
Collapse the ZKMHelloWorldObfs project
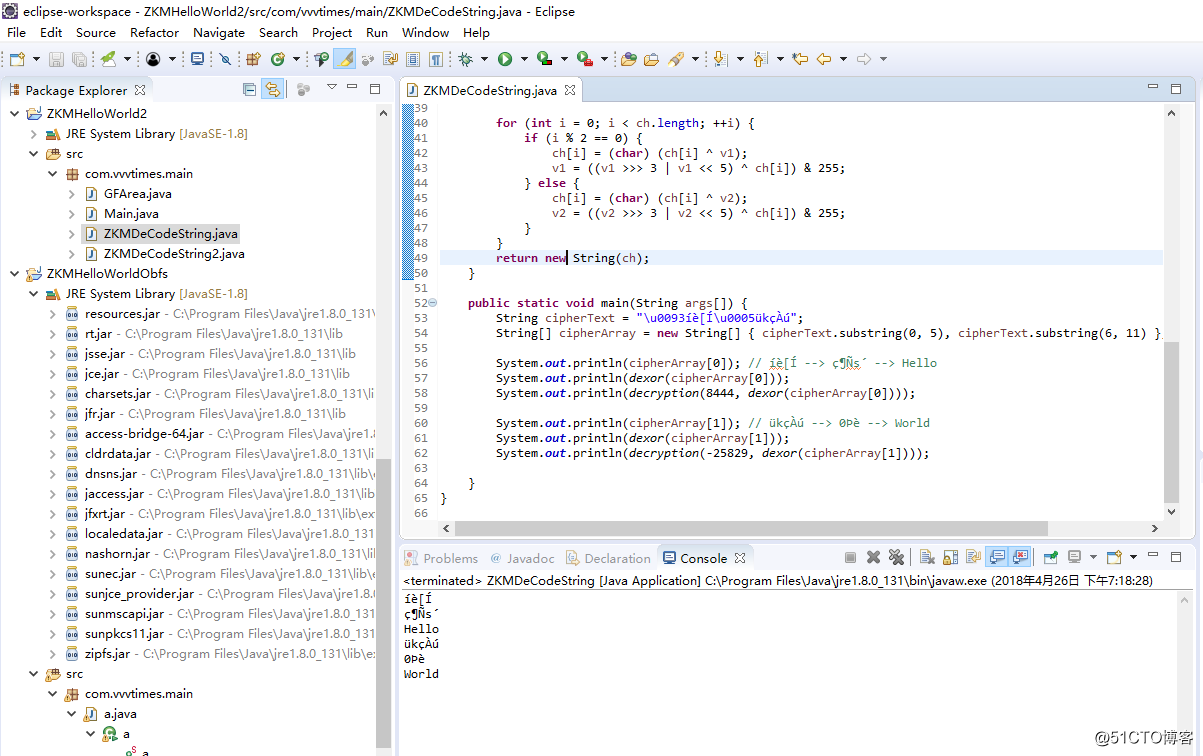pyautogui.click(x=14, y=274)
